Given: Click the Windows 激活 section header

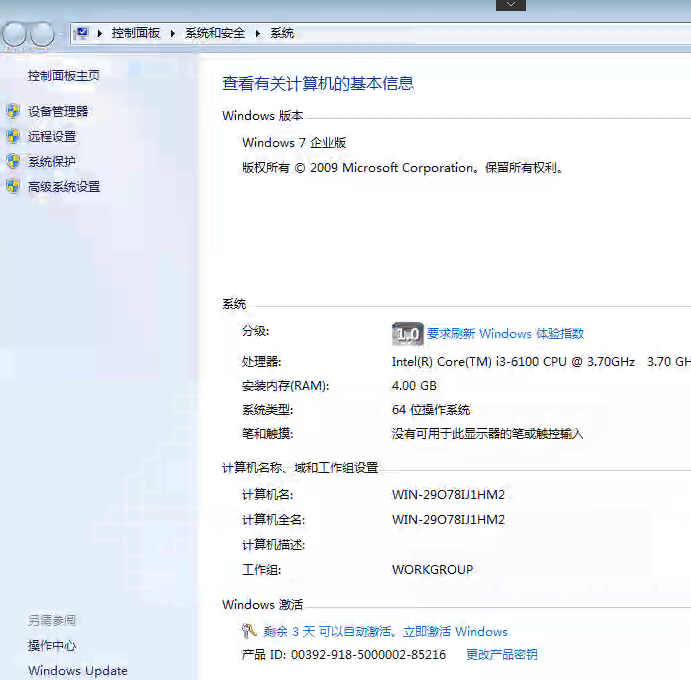Looking at the screenshot, I should [263, 605].
